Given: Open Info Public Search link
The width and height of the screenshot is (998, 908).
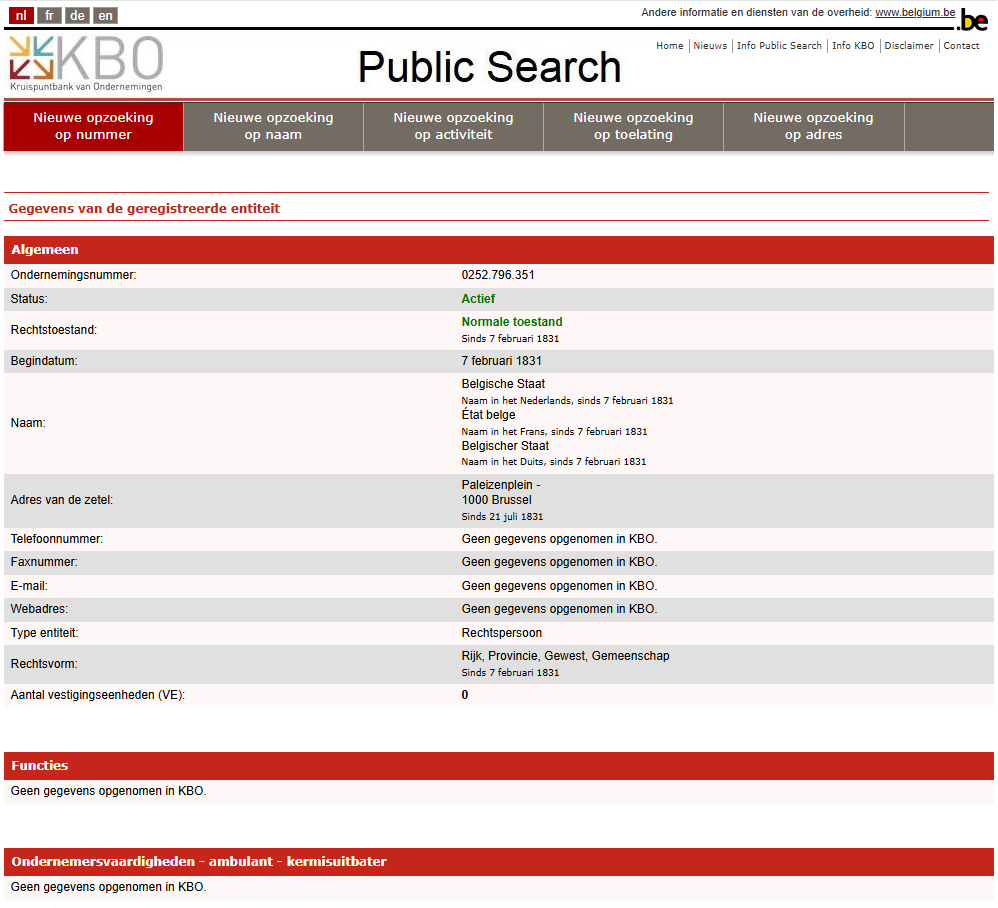Looking at the screenshot, I should (x=779, y=46).
